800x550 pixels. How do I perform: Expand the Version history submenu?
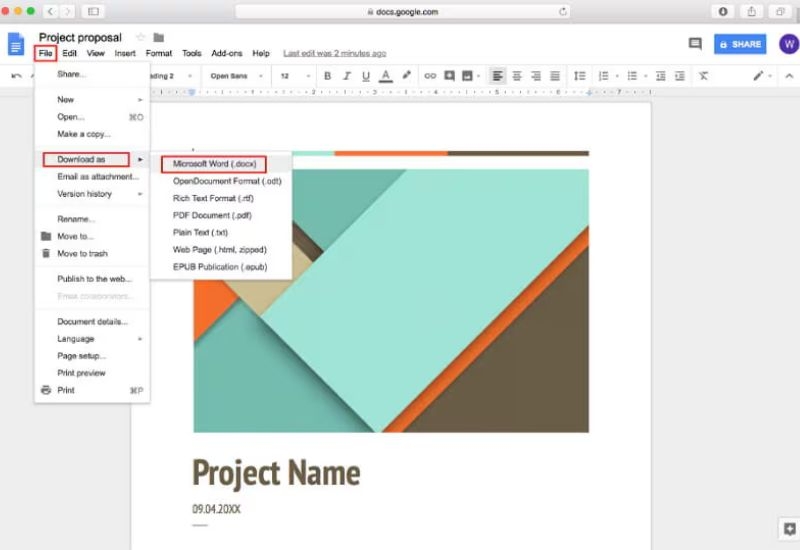tap(92, 194)
